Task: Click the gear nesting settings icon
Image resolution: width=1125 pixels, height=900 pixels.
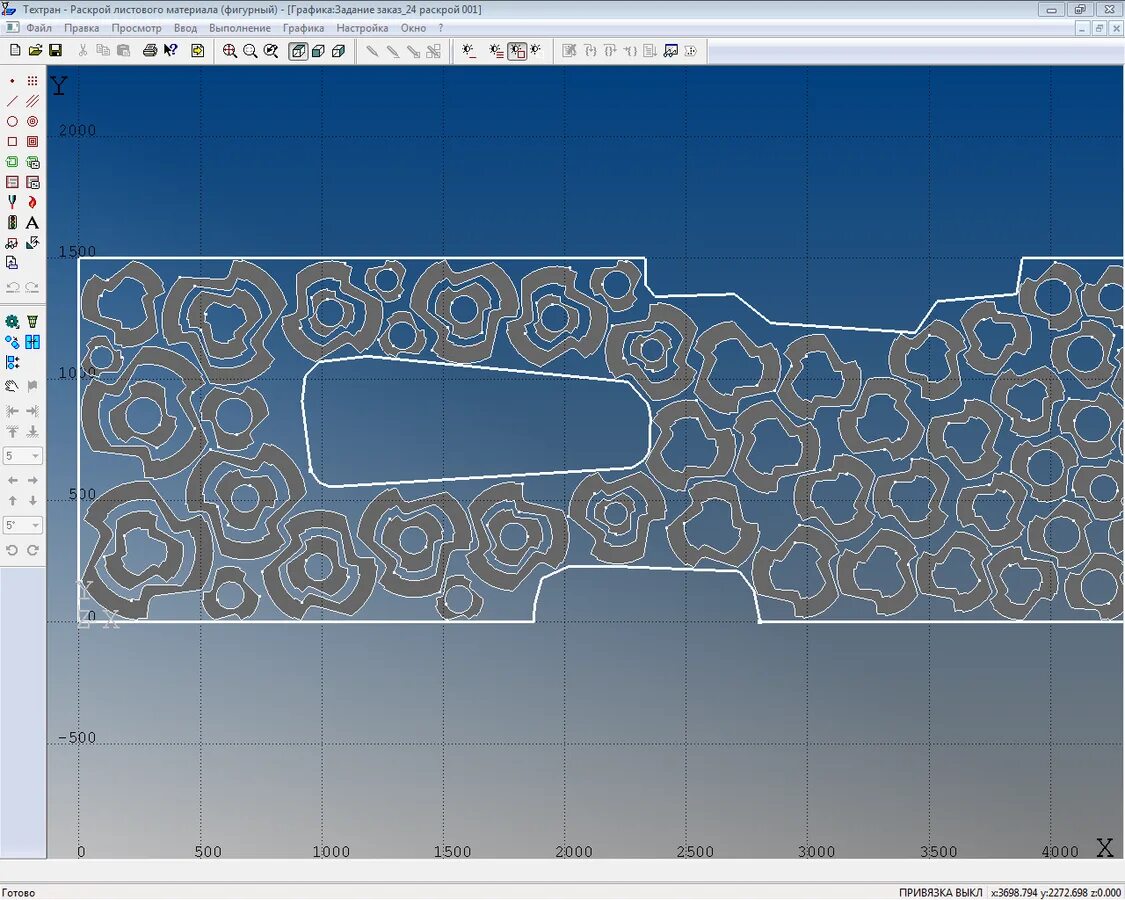Action: (x=12, y=322)
